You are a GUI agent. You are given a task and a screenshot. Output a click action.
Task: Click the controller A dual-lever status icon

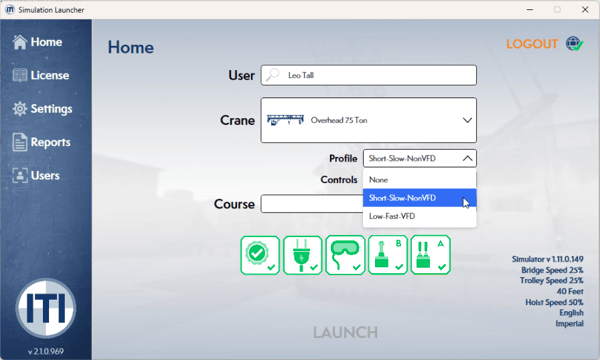point(430,255)
